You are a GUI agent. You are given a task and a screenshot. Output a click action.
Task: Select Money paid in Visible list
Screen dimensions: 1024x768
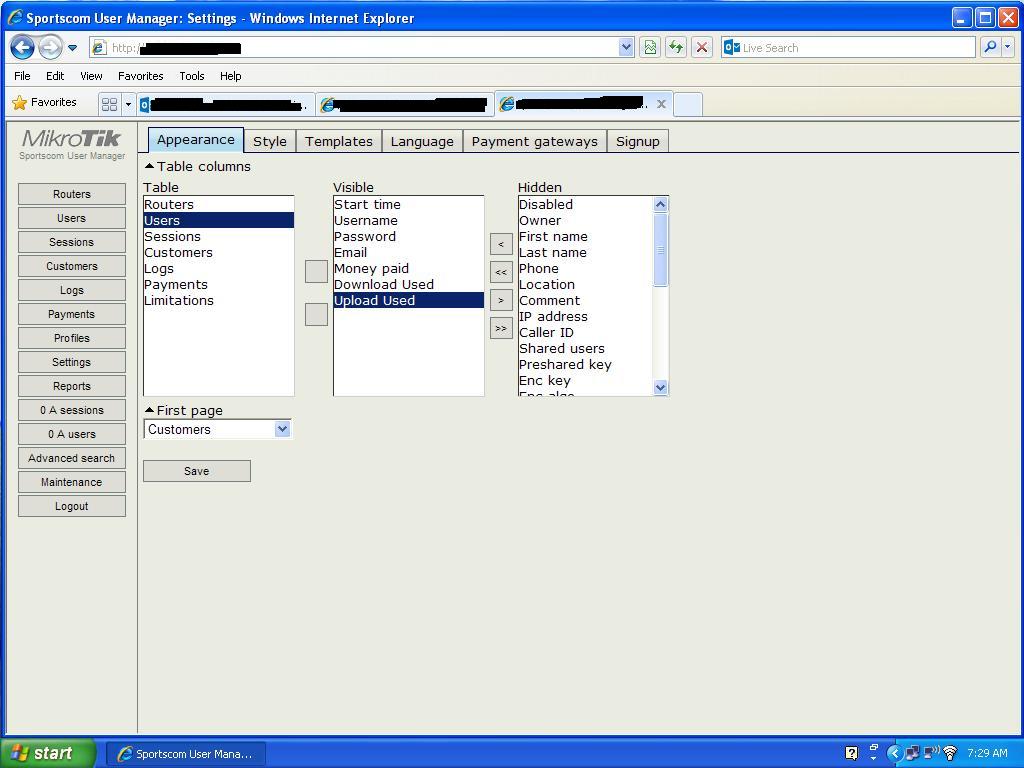(409, 268)
